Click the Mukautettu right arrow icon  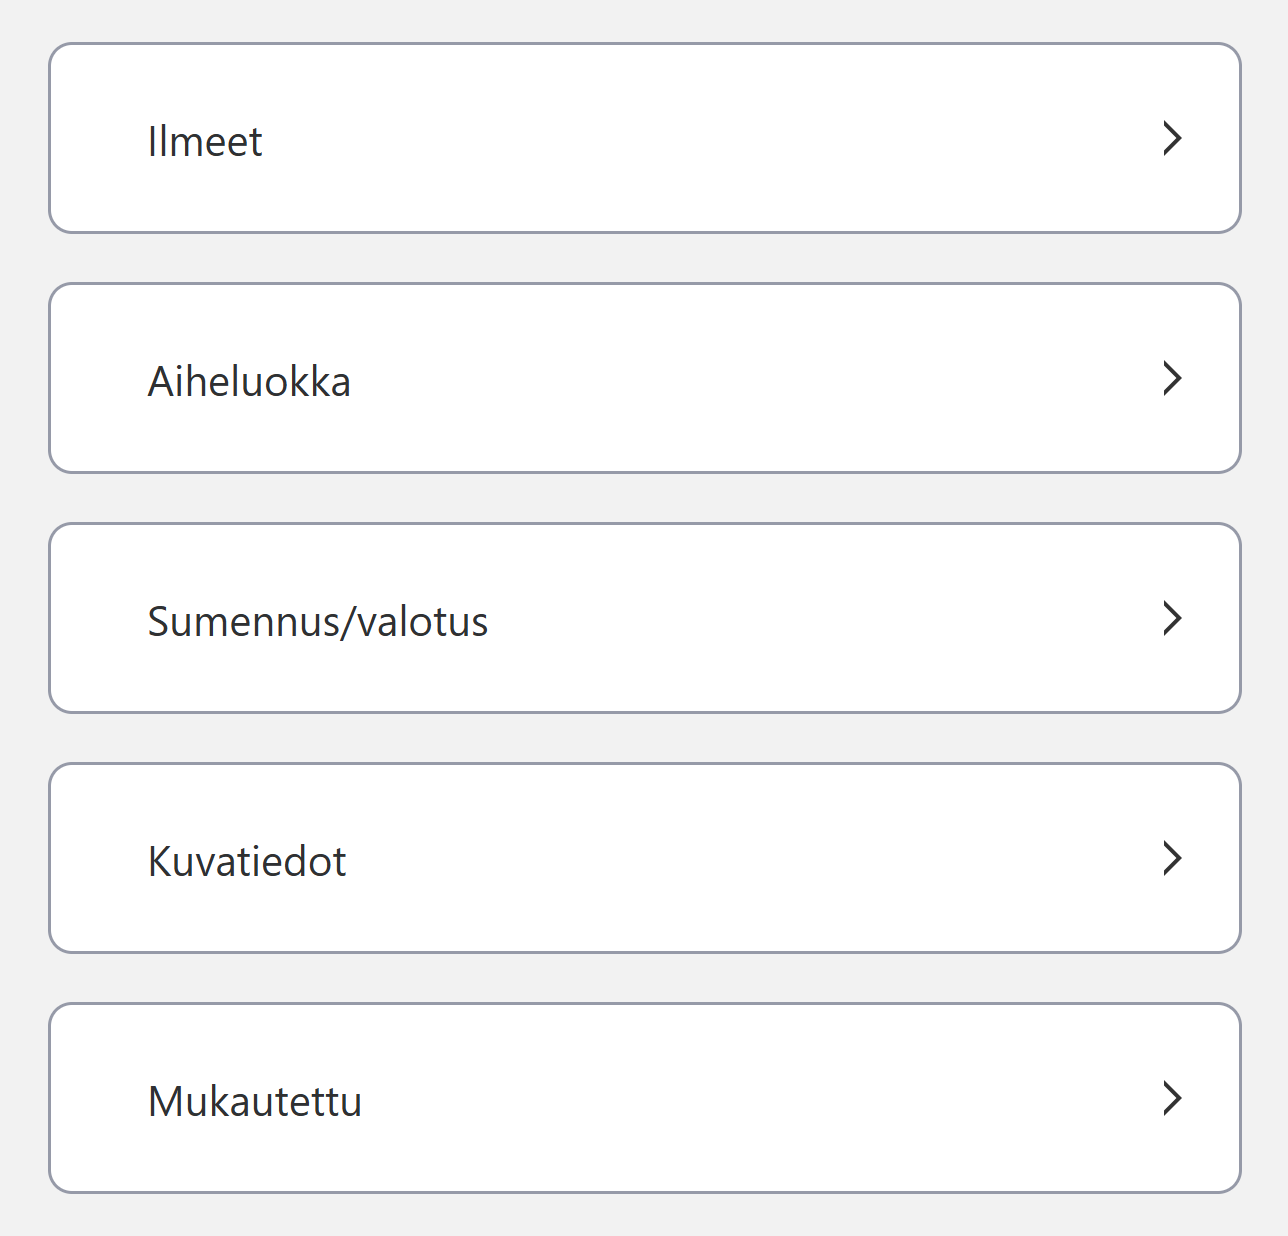(1172, 1098)
